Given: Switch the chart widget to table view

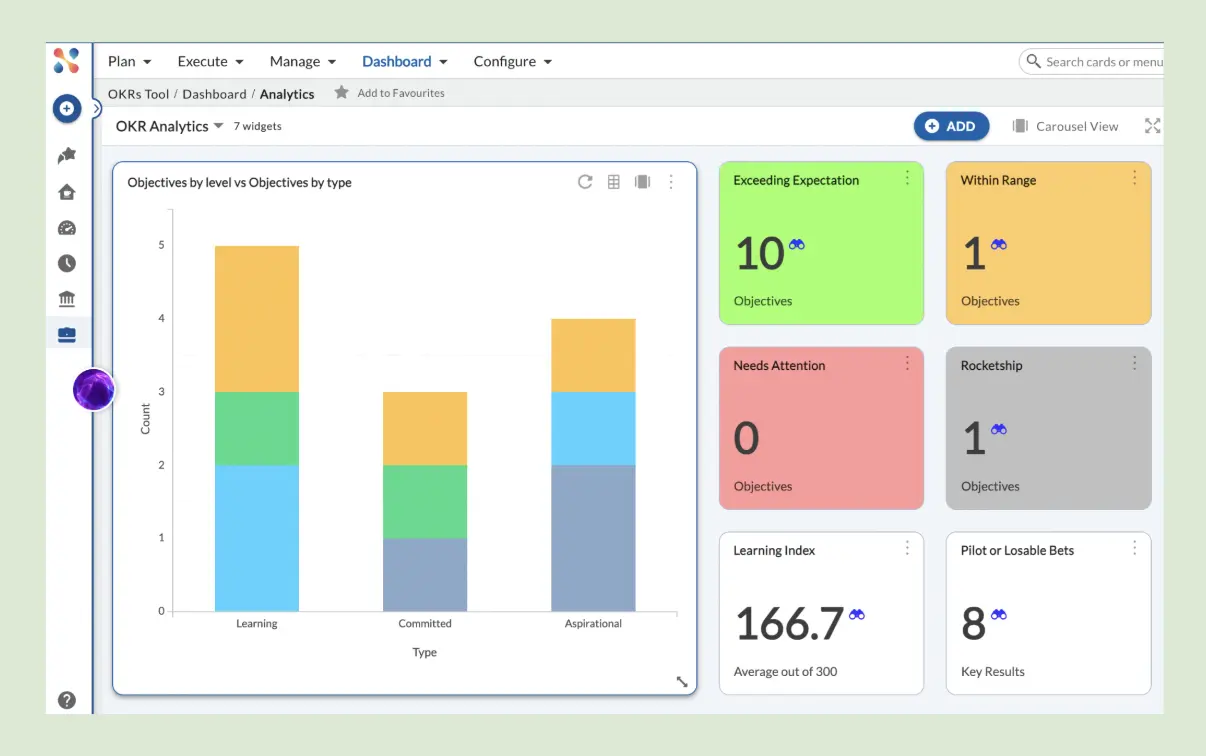Looking at the screenshot, I should point(613,182).
